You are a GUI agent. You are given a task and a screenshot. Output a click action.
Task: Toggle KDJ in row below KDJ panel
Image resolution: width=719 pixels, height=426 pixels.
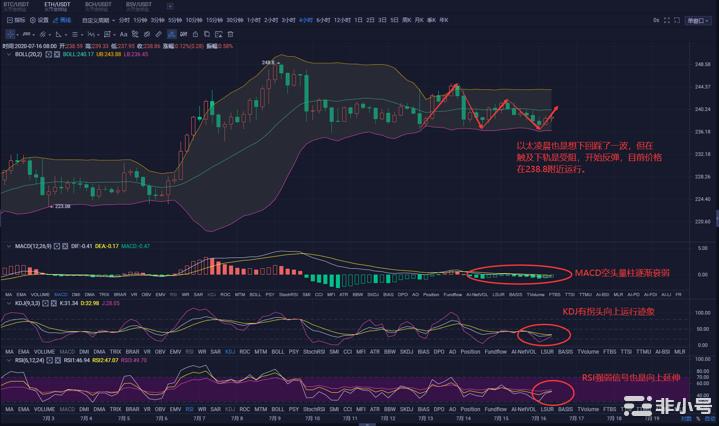click(x=230, y=352)
